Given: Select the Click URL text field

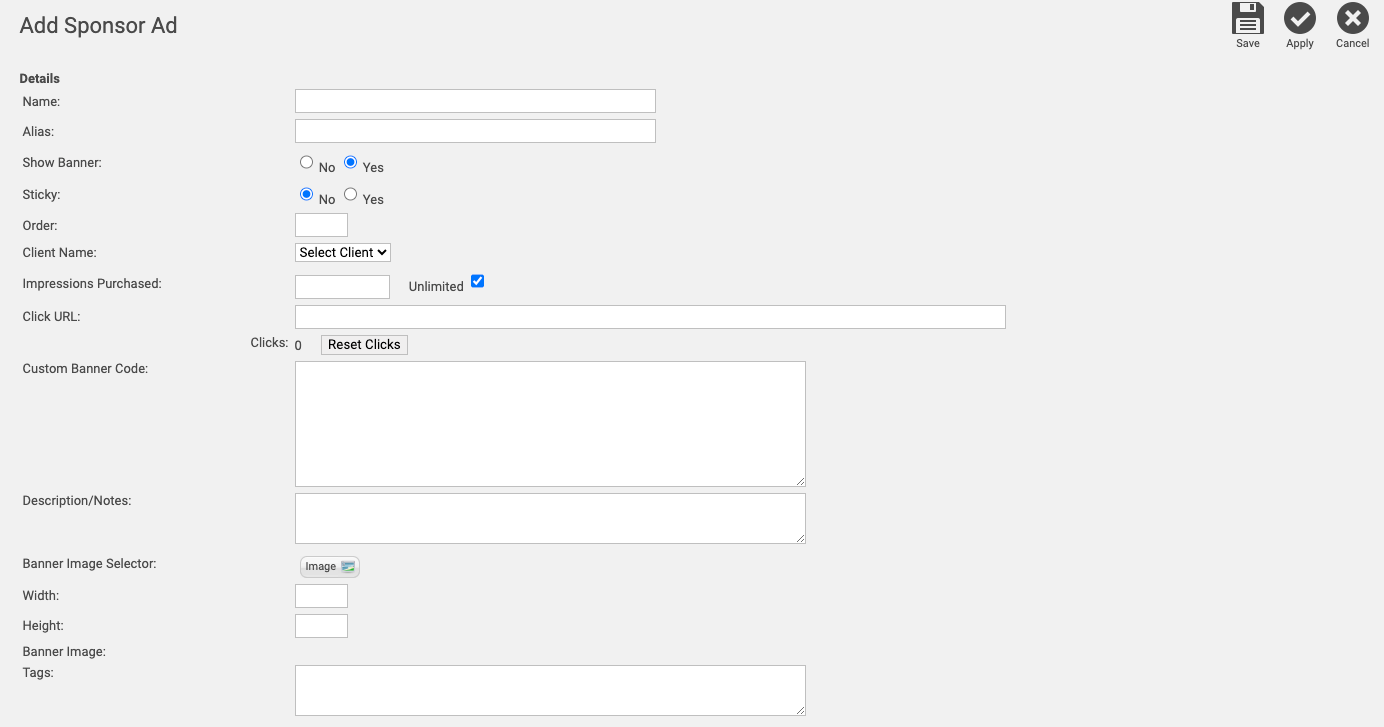Looking at the screenshot, I should pos(650,316).
